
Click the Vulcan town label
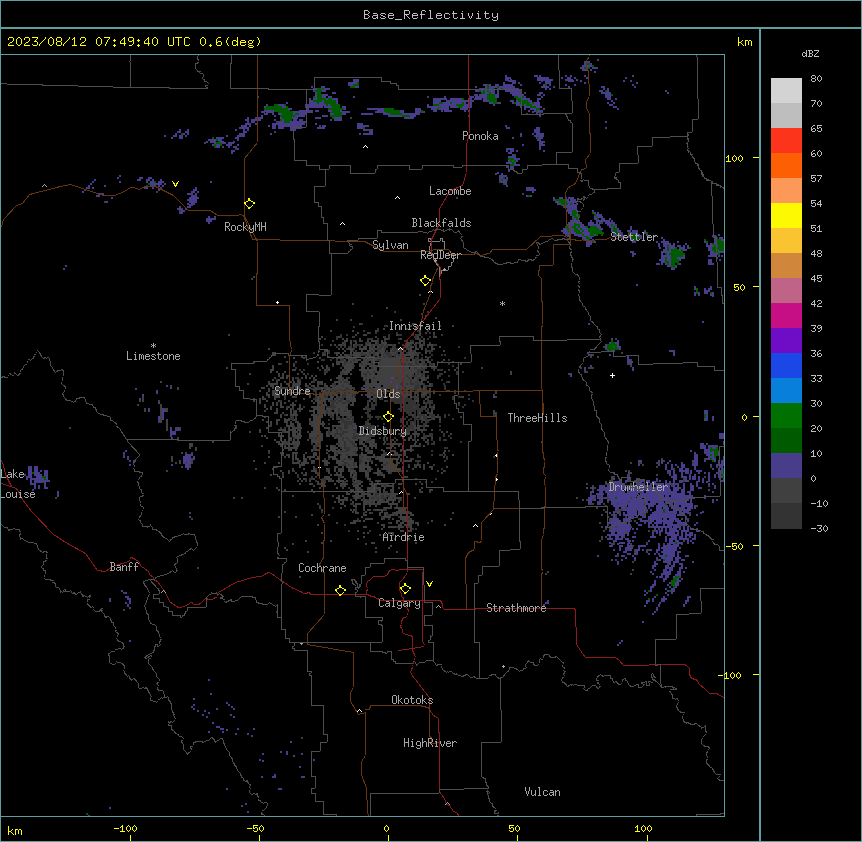pos(542,792)
